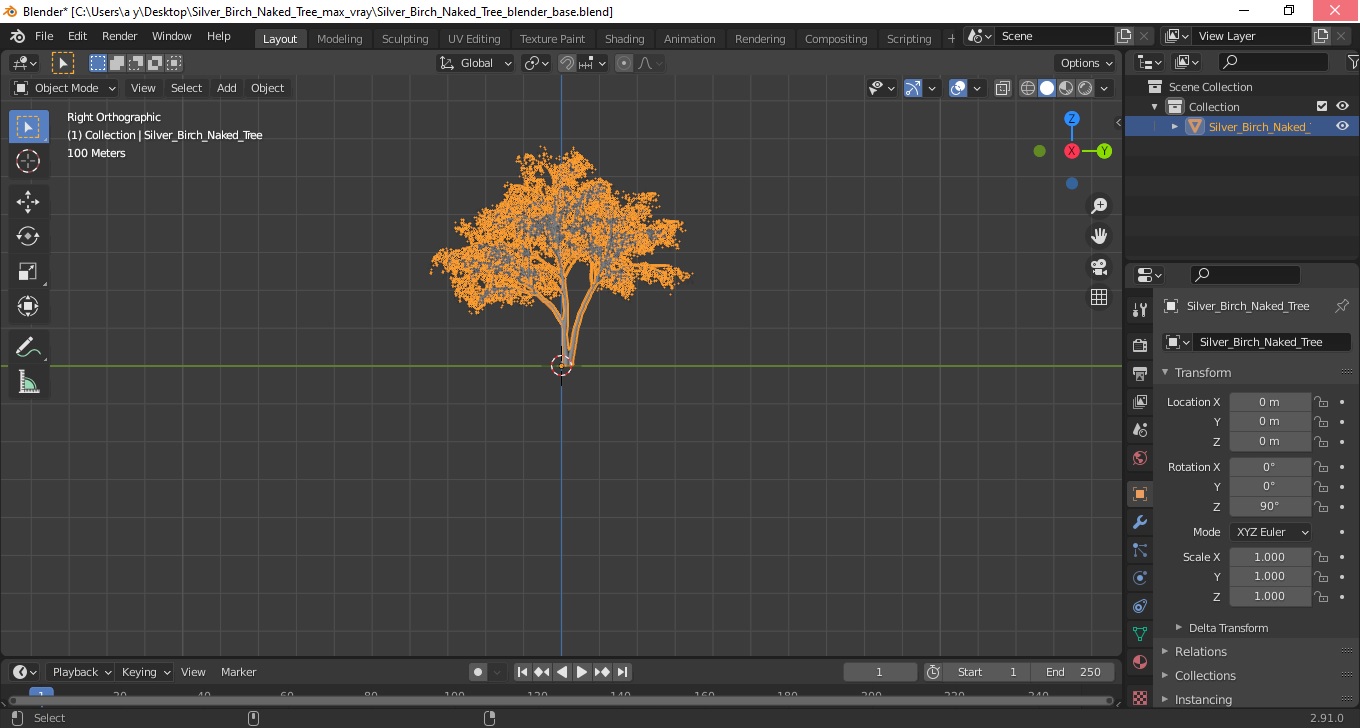
Task: Open View Layer properties tab
Action: pos(1139,402)
